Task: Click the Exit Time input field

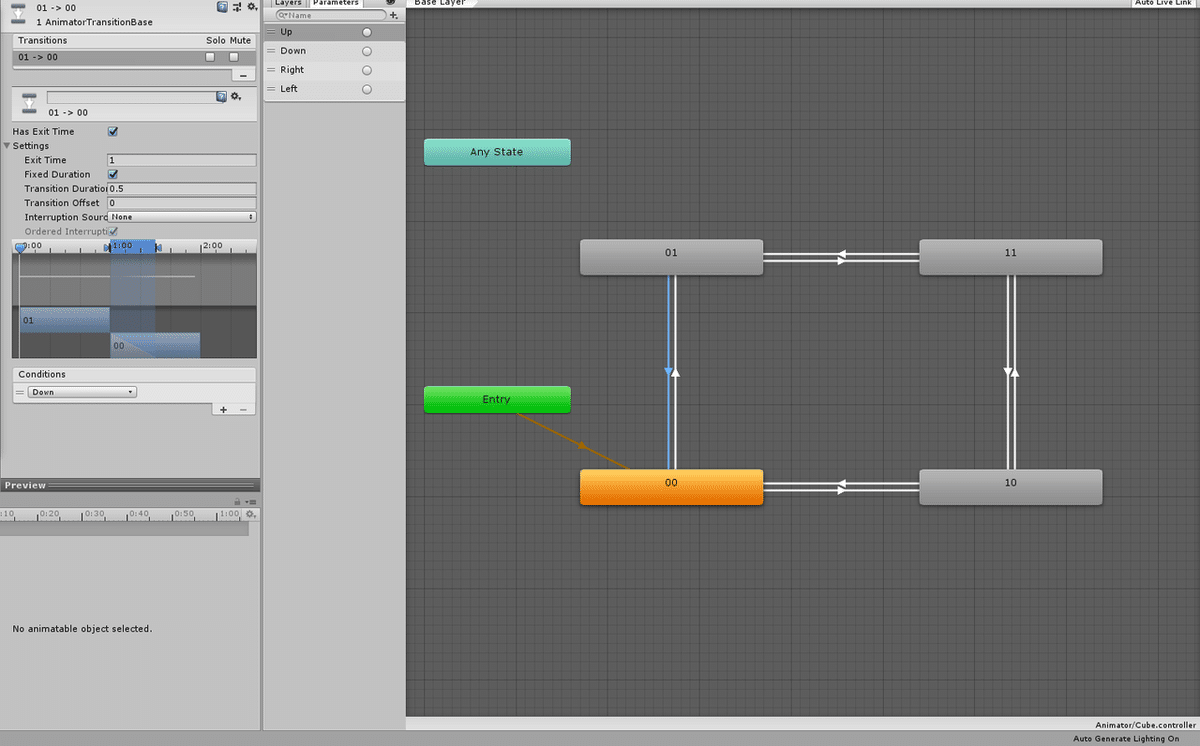Action: click(x=182, y=160)
